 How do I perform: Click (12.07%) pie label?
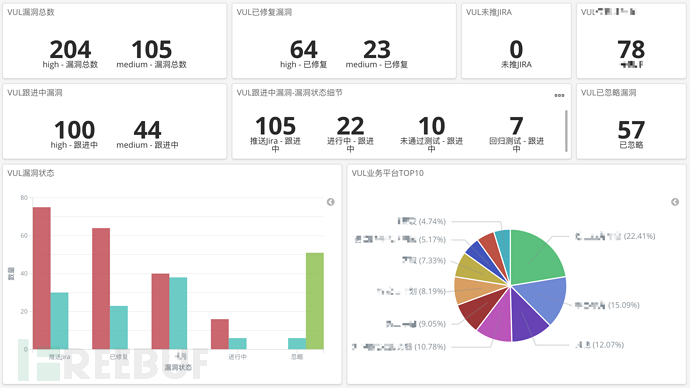pyautogui.click(x=608, y=344)
